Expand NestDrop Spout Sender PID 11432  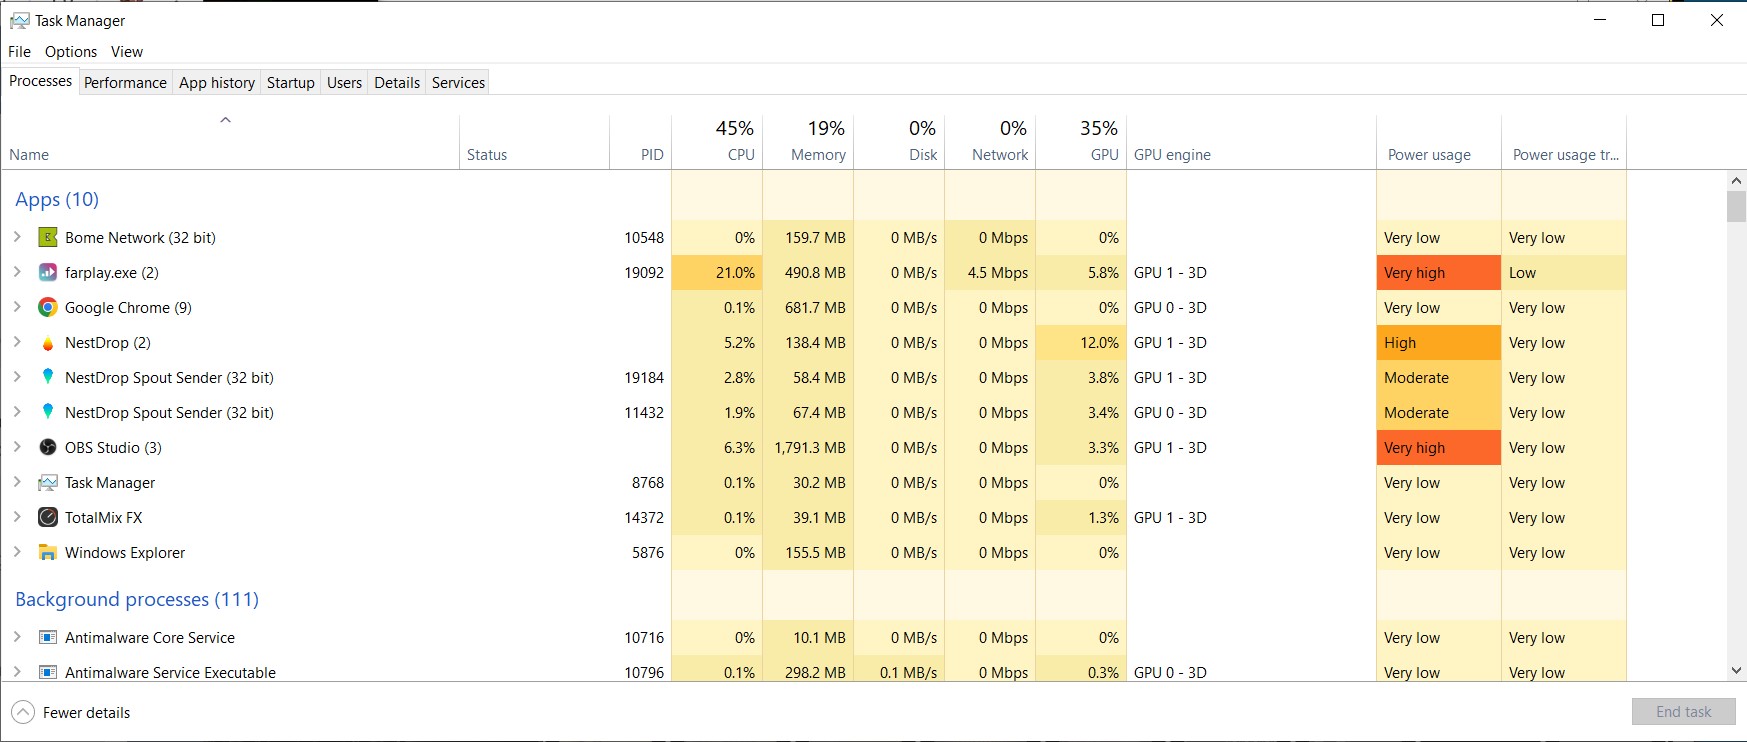tap(17, 412)
